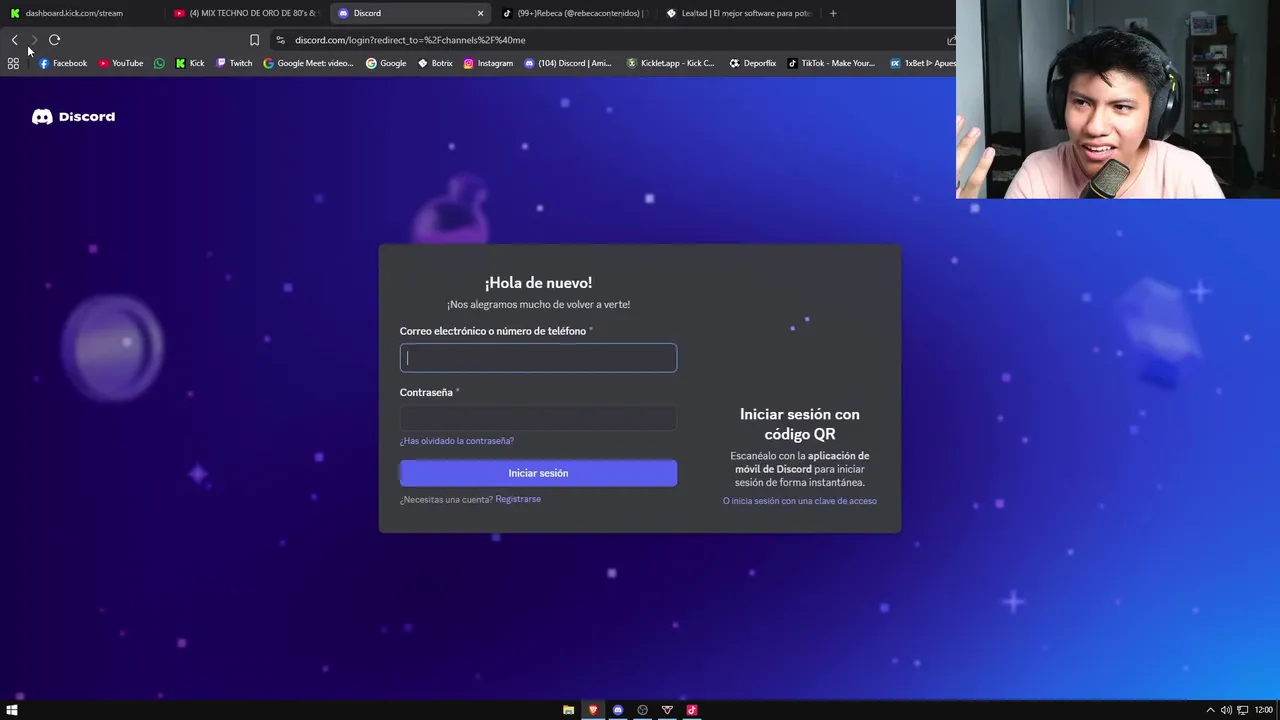Open network status in system tray
Viewport: 1280px width, 720px height.
pyautogui.click(x=1242, y=710)
